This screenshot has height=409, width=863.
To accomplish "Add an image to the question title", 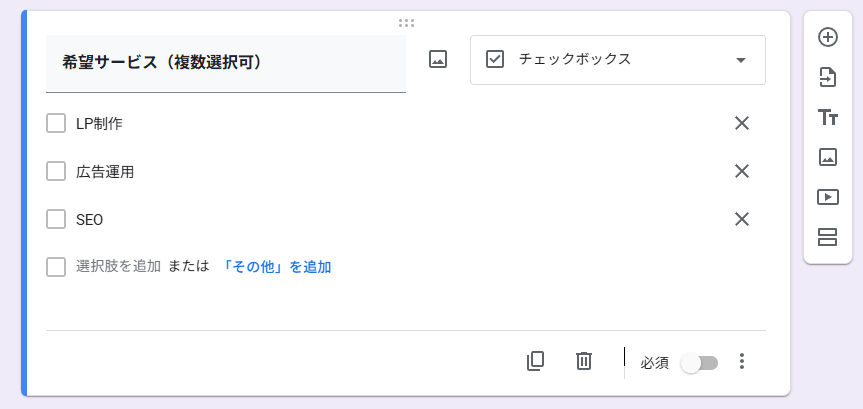I will tap(438, 59).
